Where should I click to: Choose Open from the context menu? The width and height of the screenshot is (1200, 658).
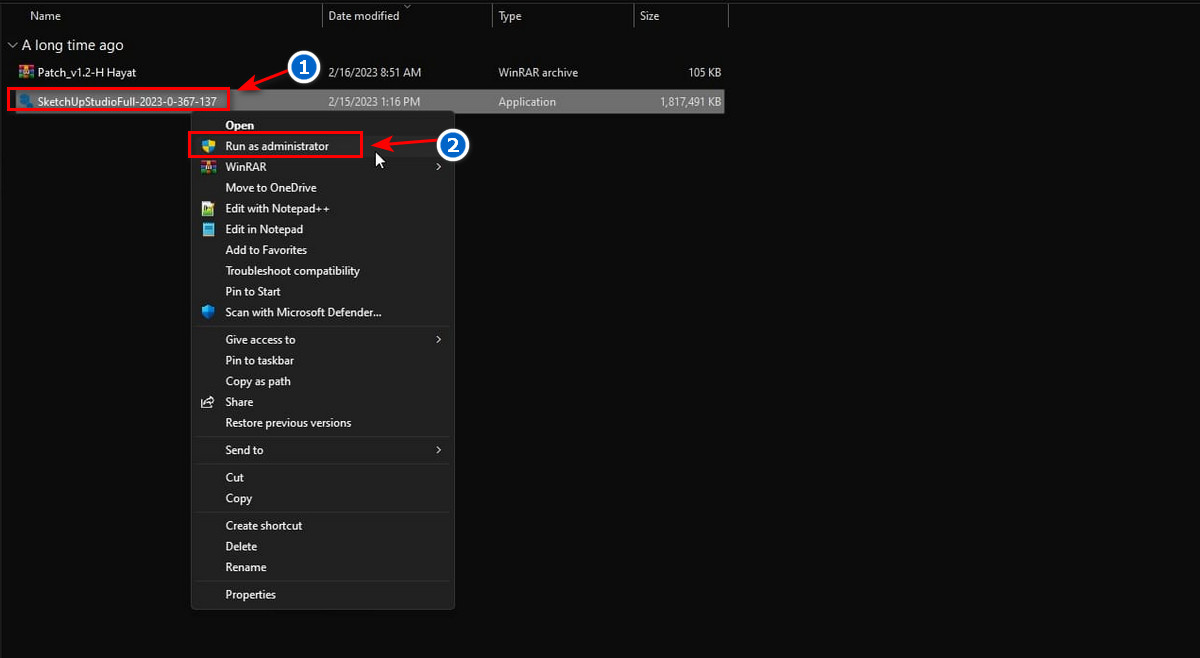pos(240,125)
